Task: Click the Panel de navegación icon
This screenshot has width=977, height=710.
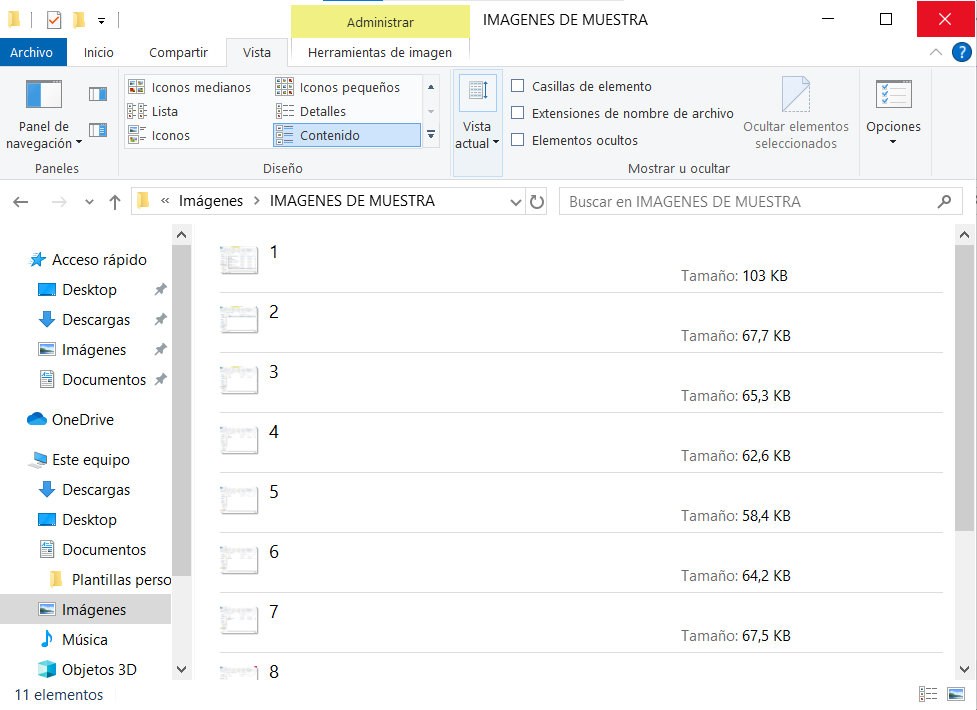Action: pyautogui.click(x=43, y=95)
